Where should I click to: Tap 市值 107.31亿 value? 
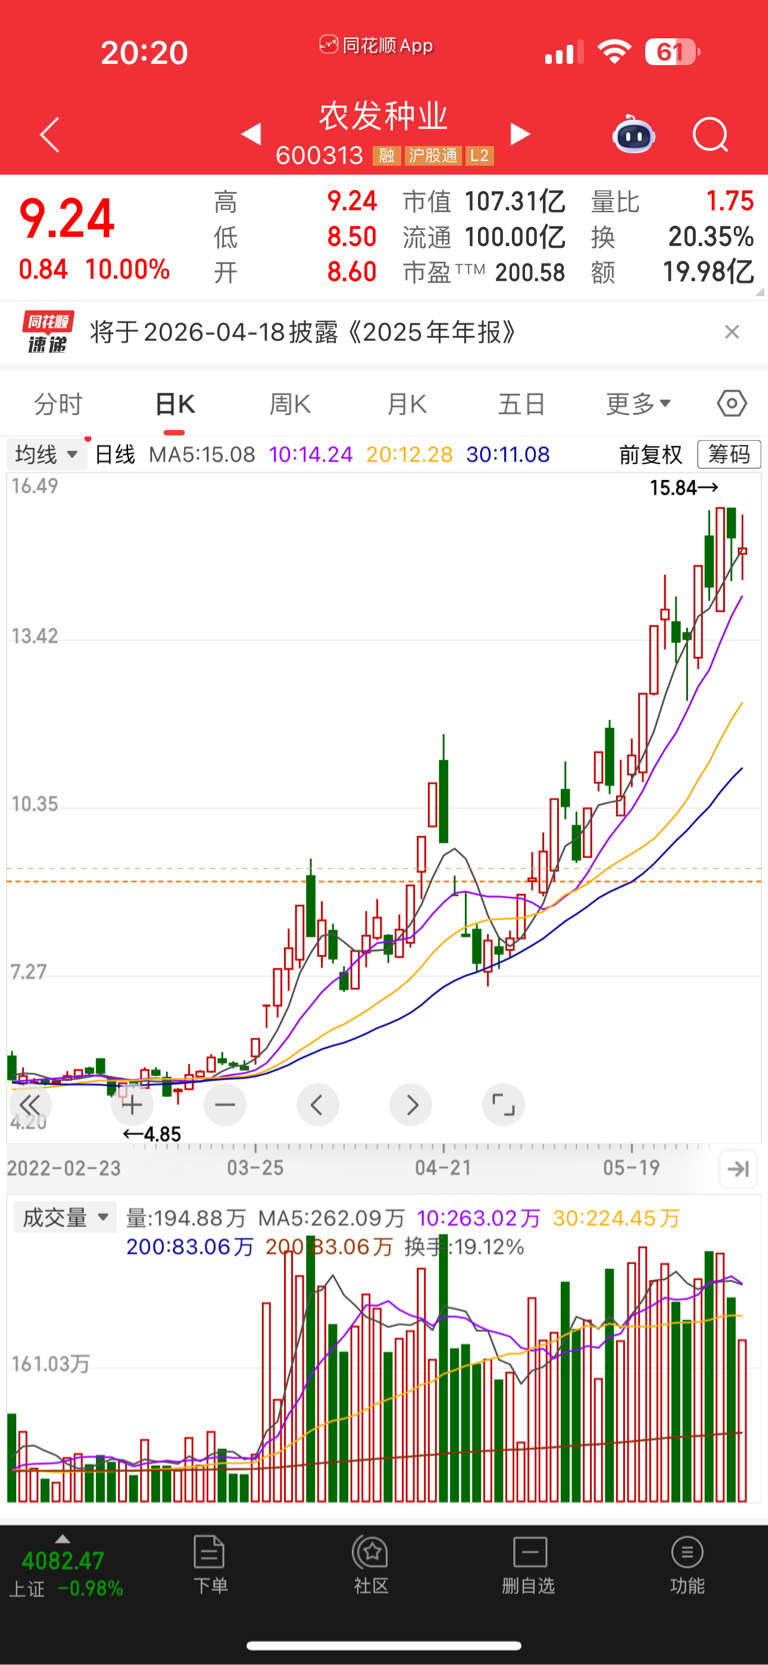point(484,202)
